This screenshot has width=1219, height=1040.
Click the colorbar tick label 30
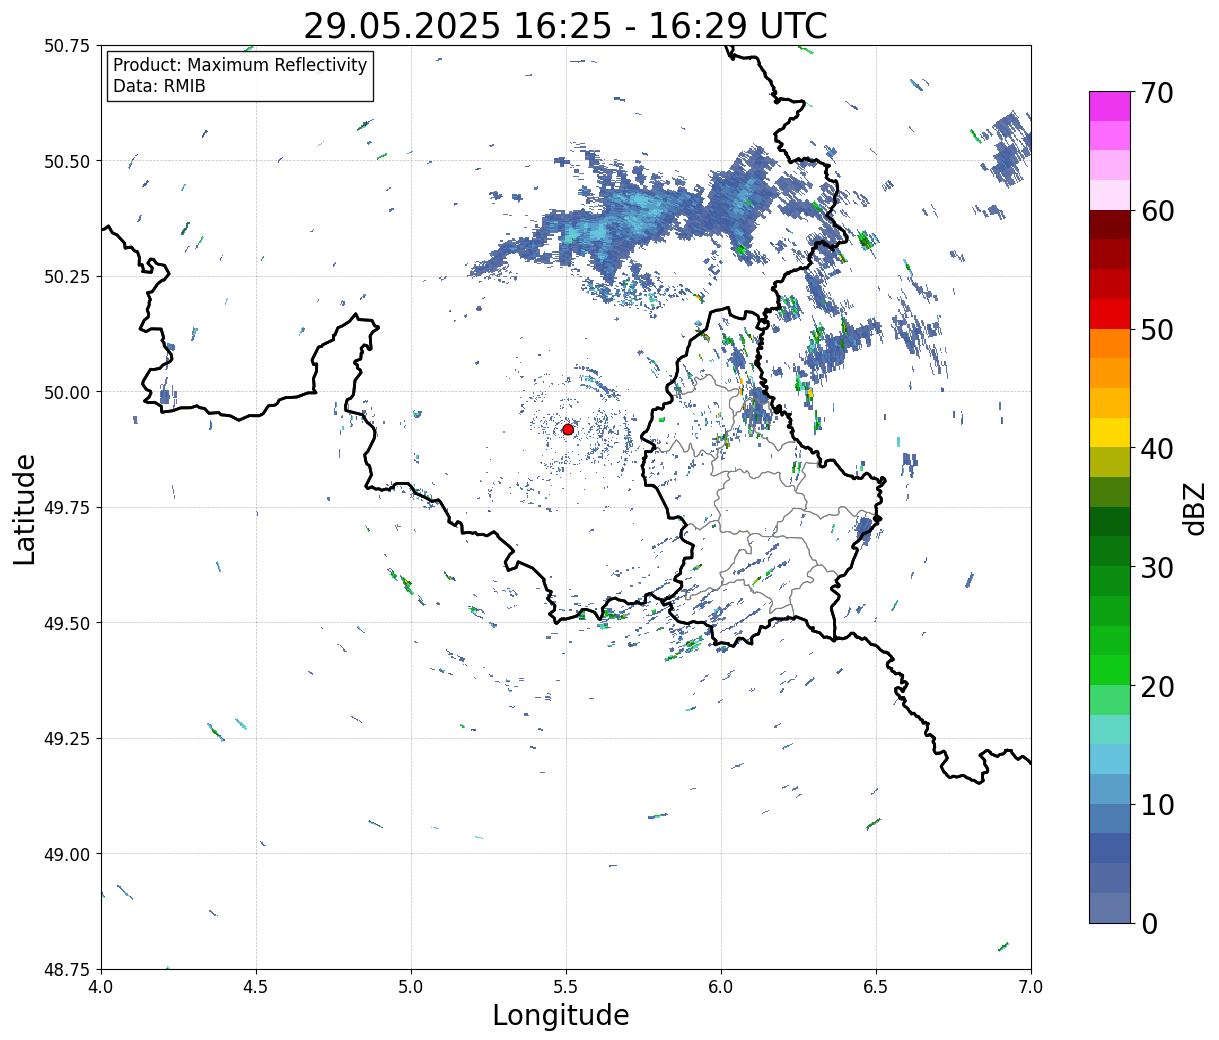1156,568
